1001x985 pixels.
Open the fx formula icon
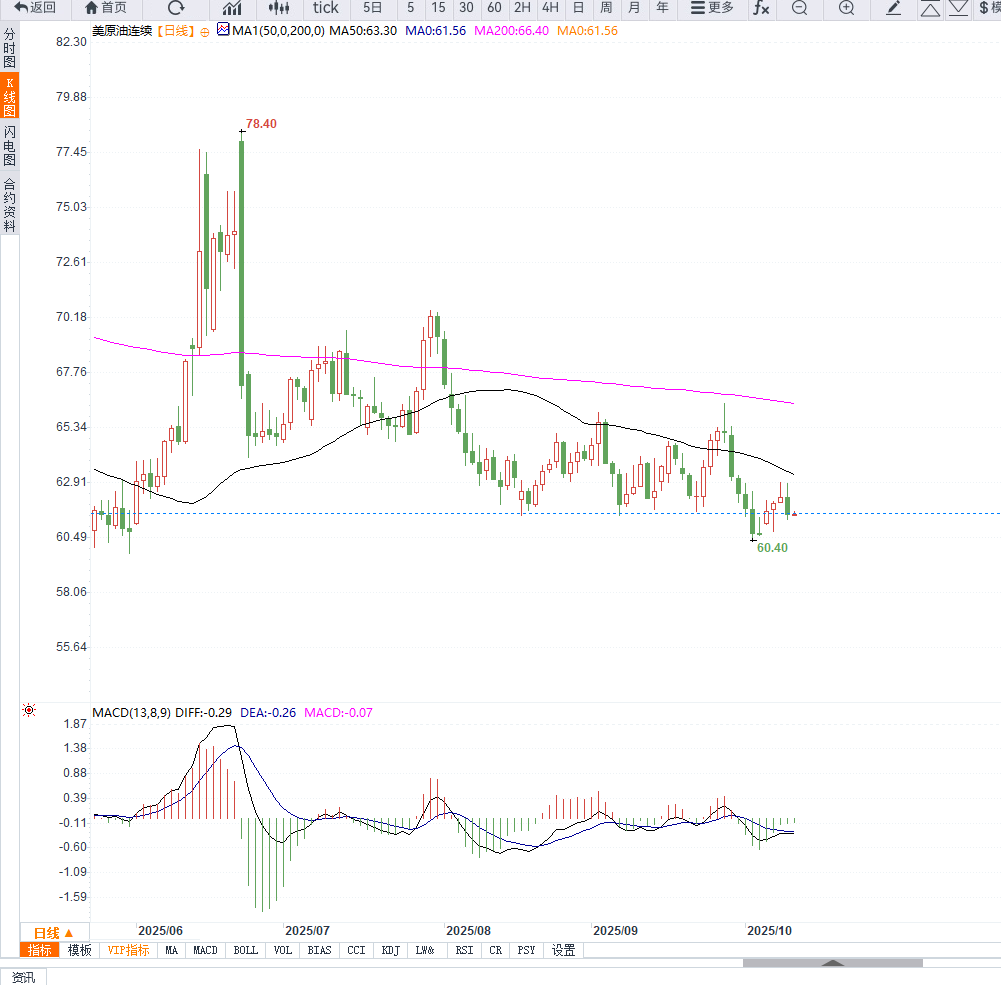[x=761, y=8]
